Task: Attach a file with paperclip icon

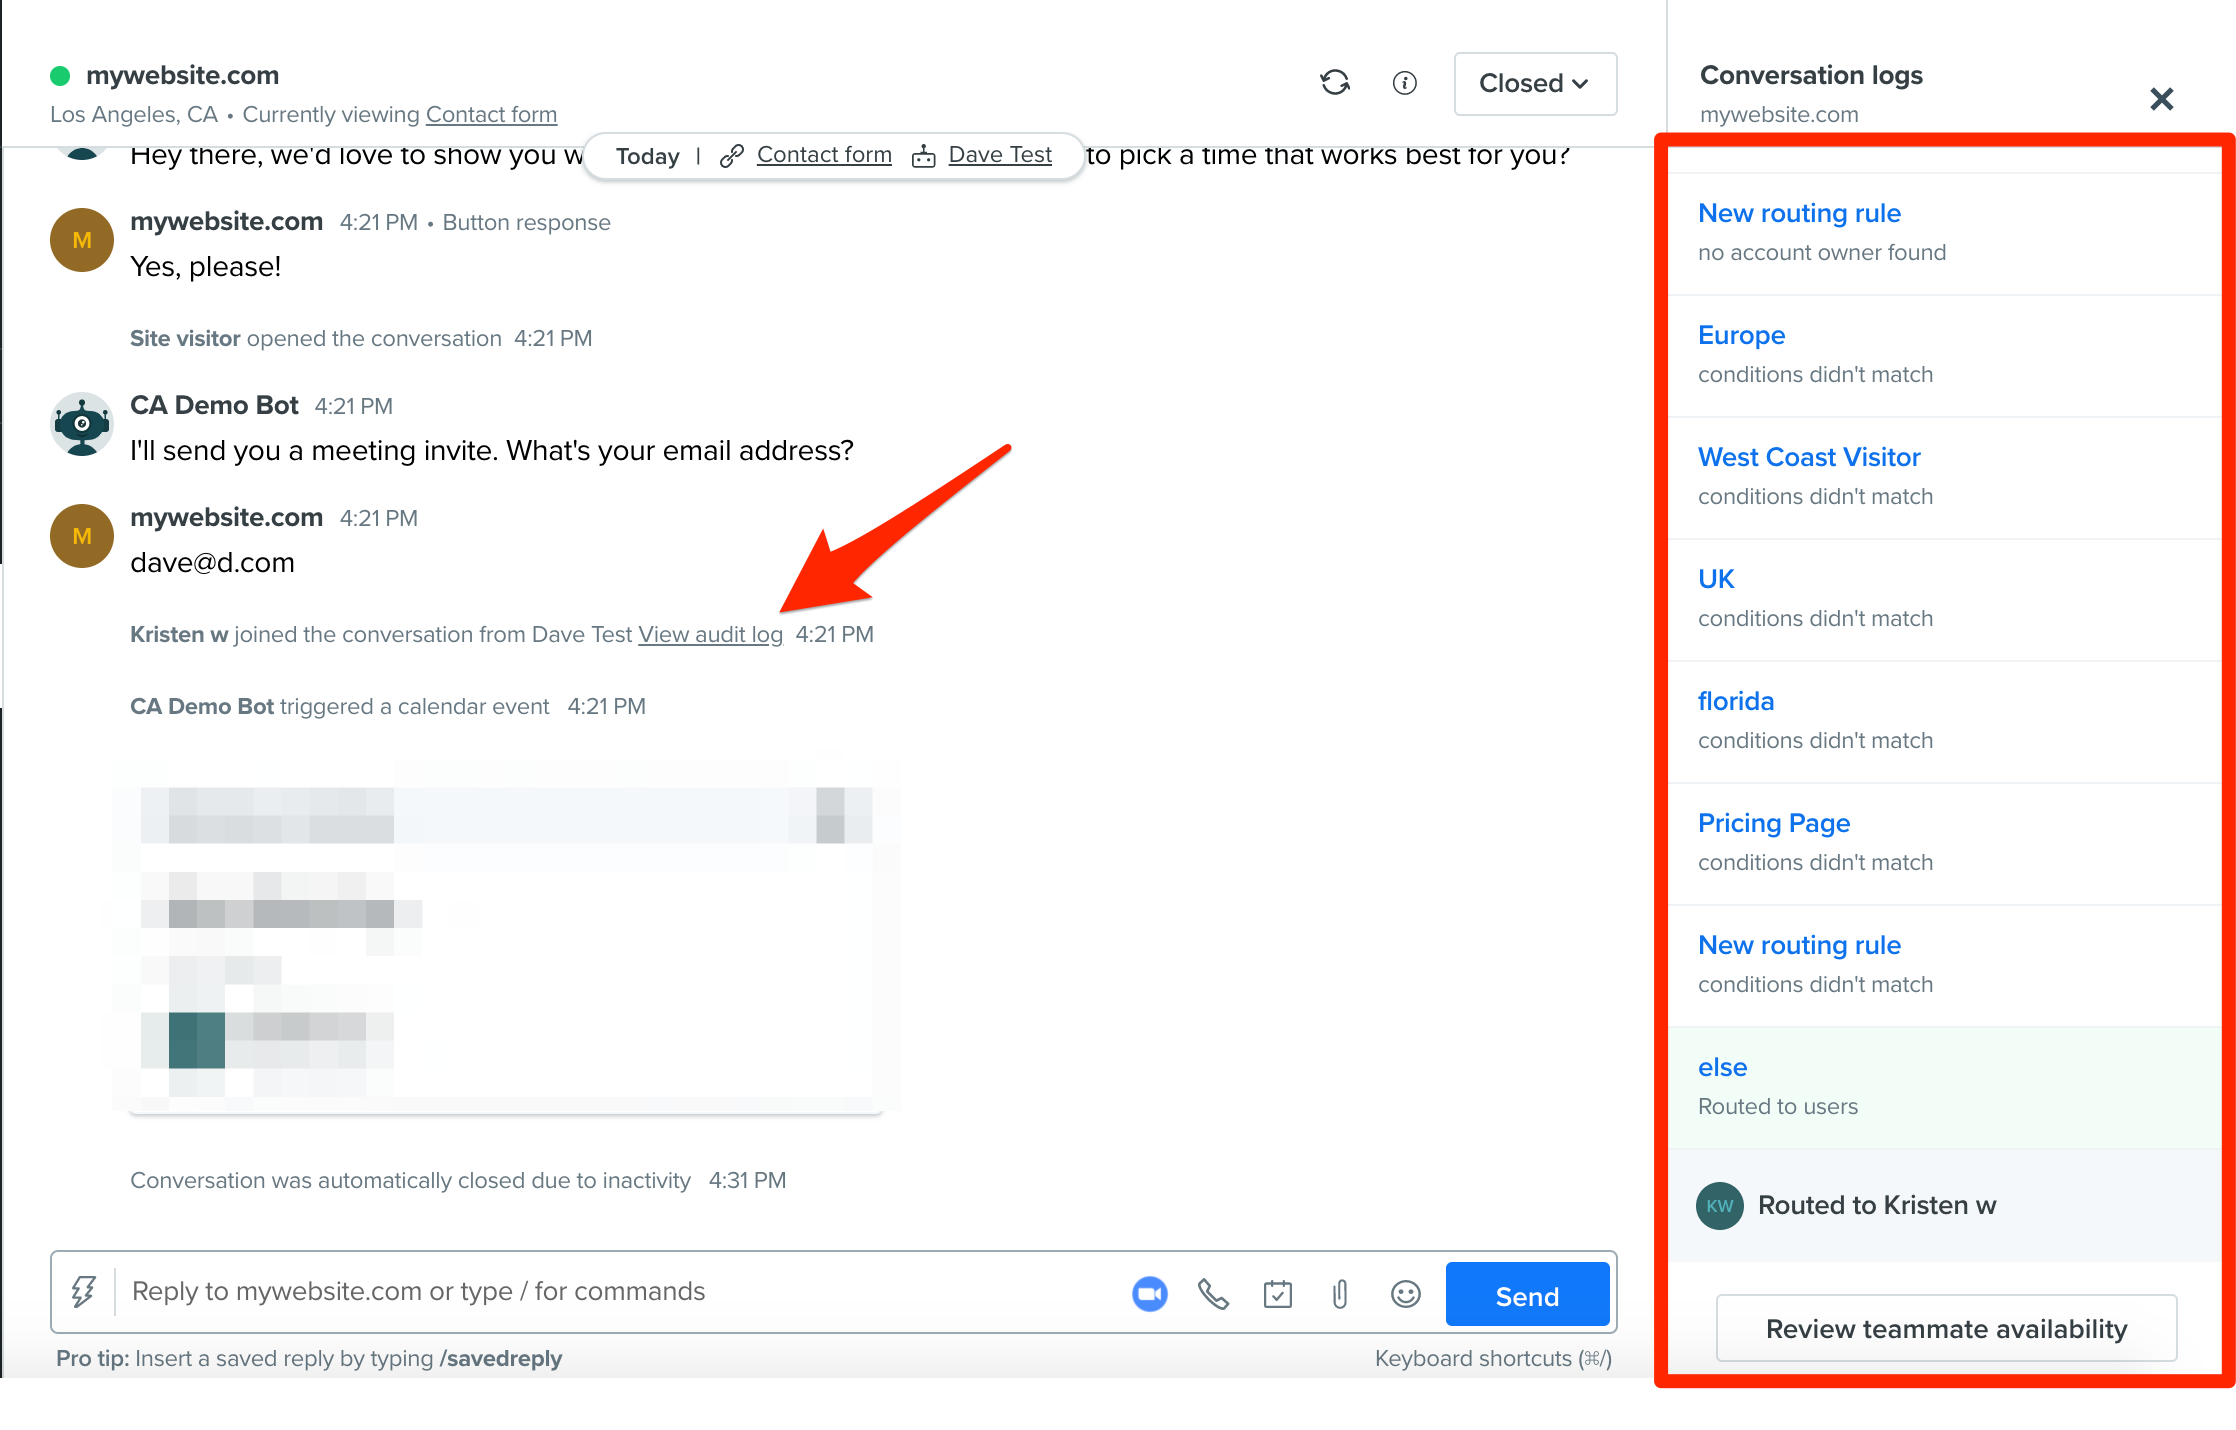Action: coord(1340,1294)
